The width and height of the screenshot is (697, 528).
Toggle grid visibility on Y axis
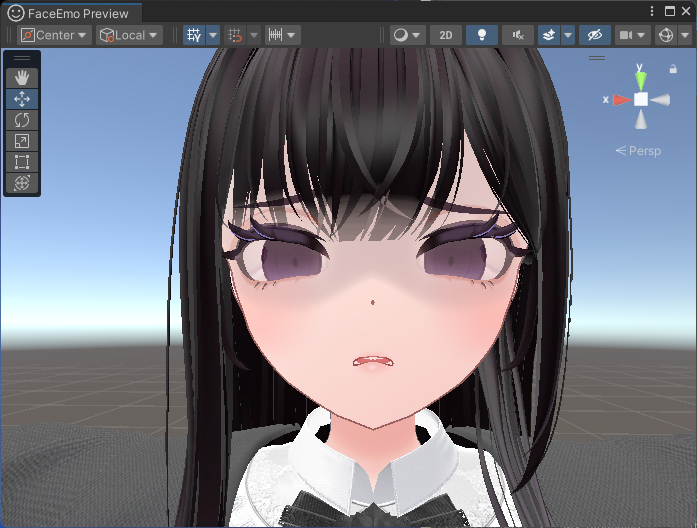click(x=194, y=35)
